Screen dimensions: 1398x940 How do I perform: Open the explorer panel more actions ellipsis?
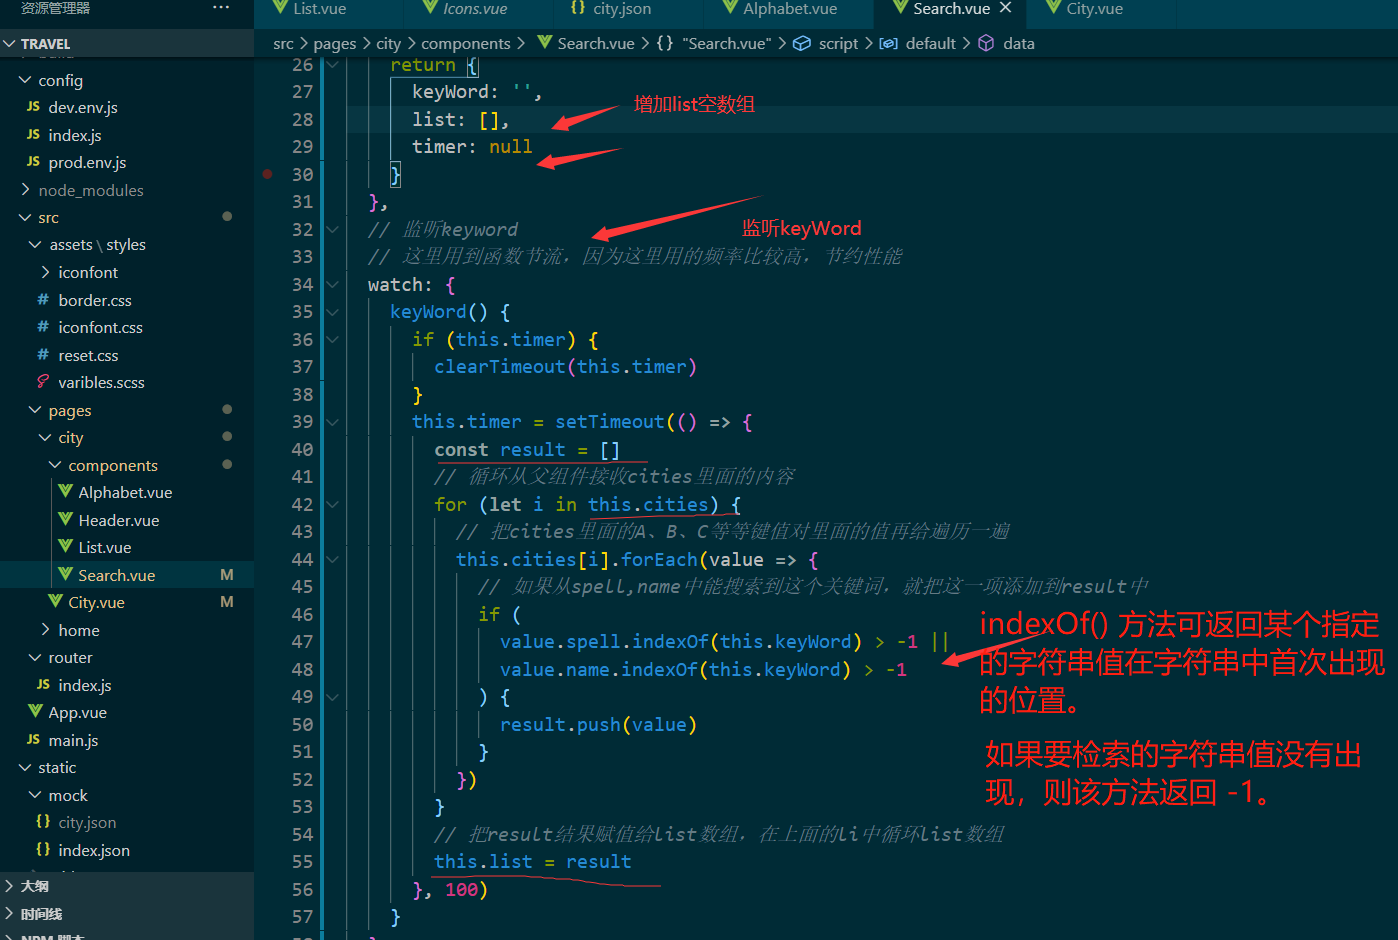[x=221, y=8]
